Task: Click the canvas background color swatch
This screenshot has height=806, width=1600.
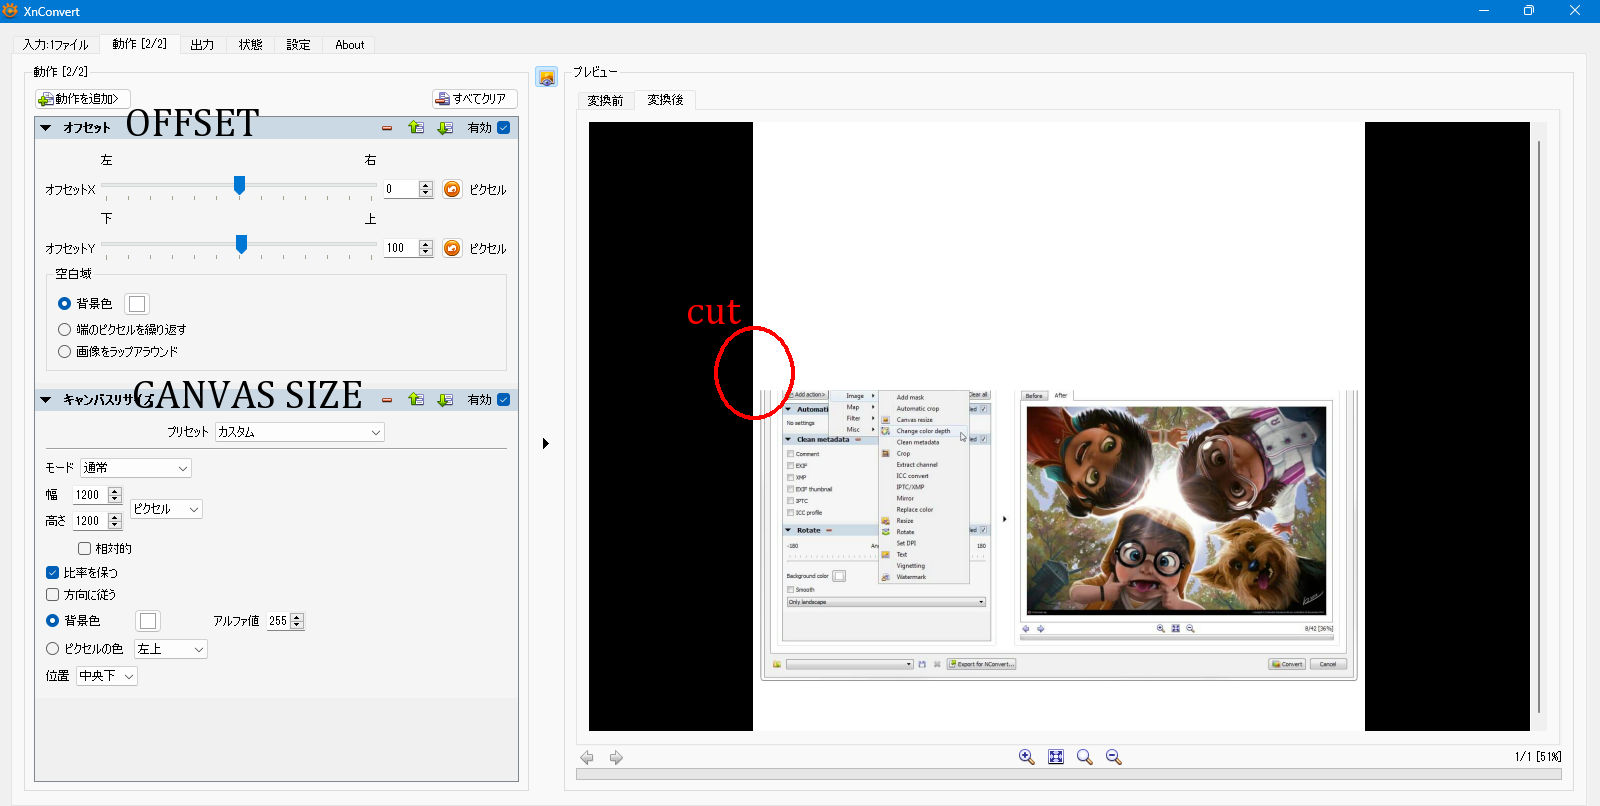Action: [148, 621]
